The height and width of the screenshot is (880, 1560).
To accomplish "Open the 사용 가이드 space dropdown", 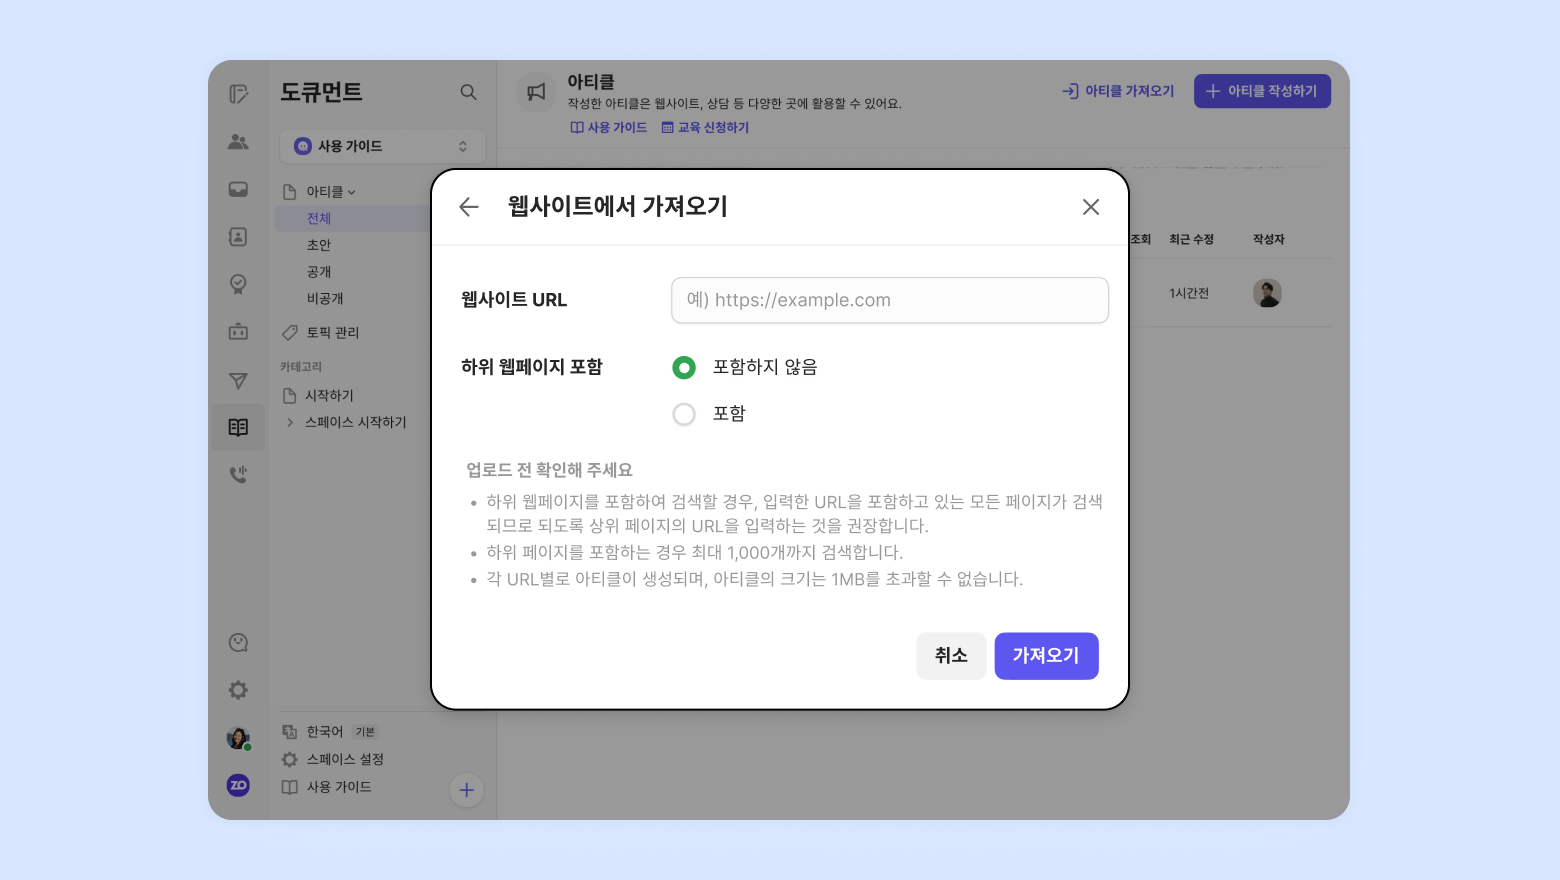I will (x=382, y=146).
